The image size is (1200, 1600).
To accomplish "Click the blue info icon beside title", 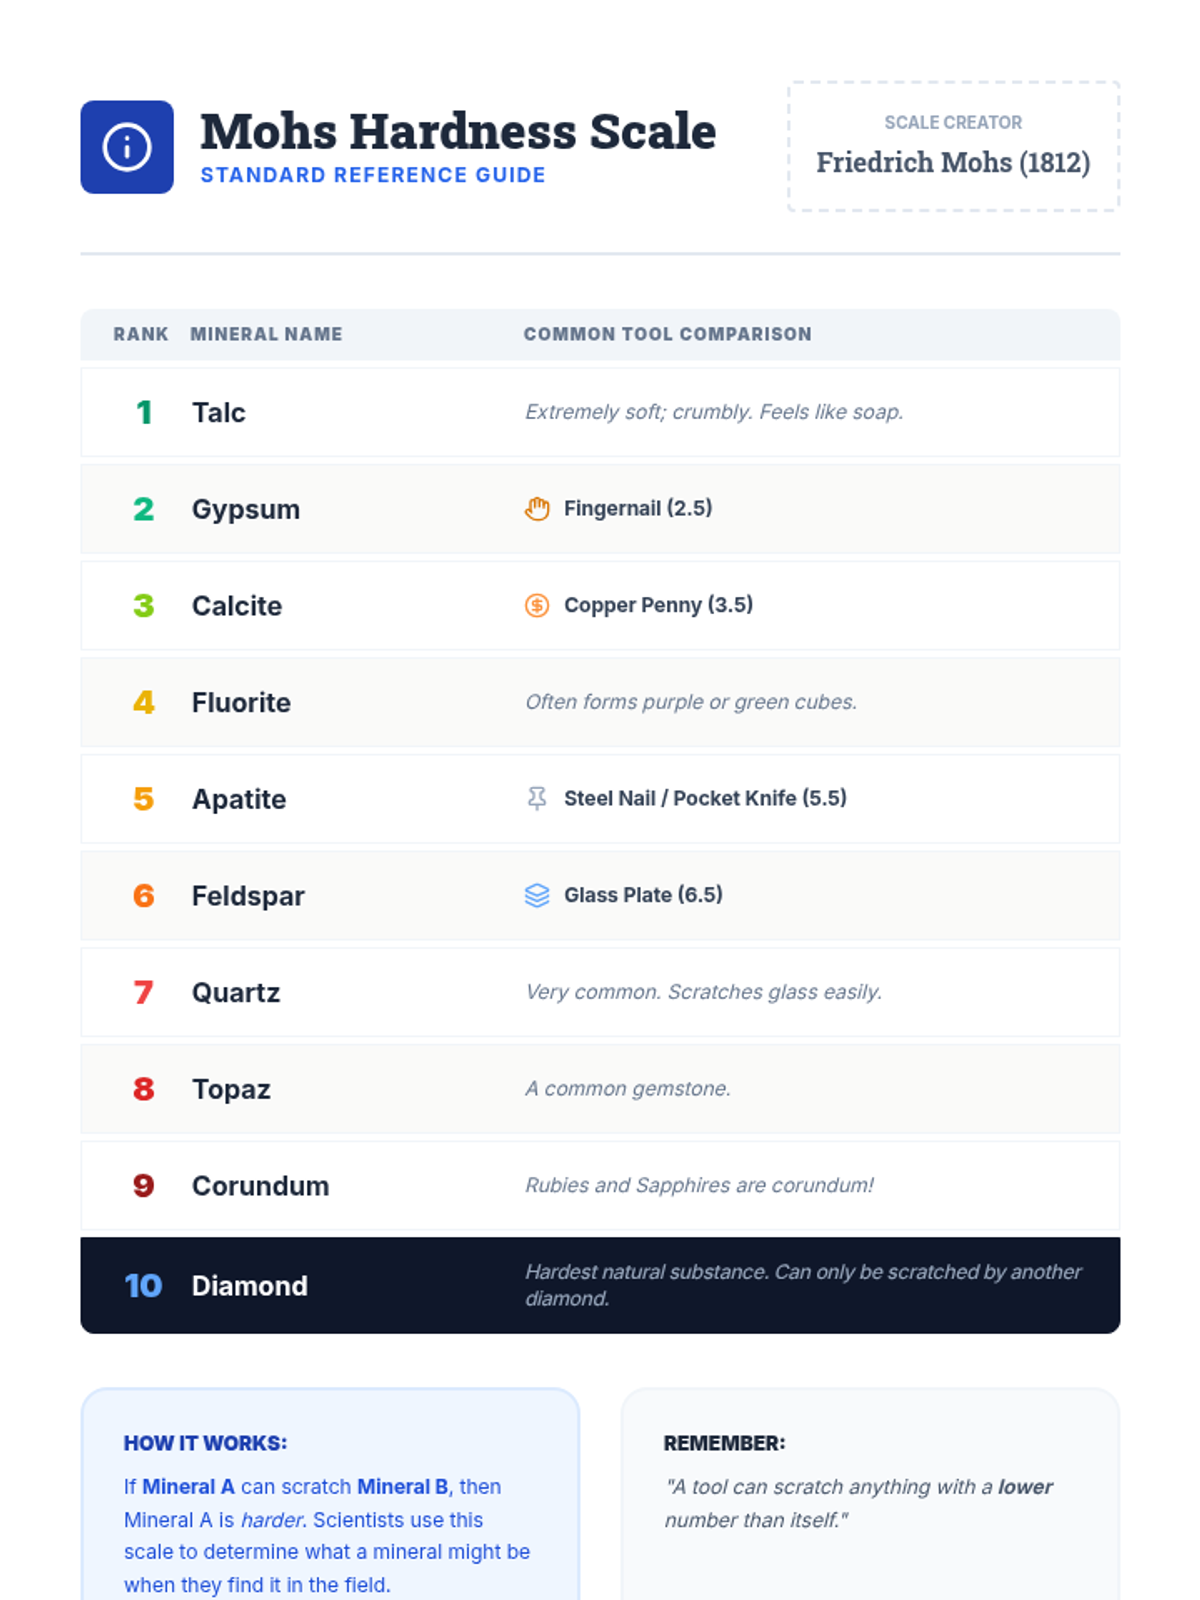I will (x=127, y=147).
